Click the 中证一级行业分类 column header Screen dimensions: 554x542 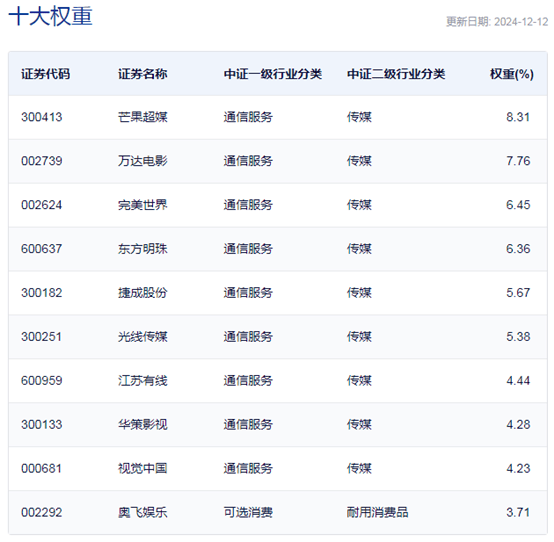(x=273, y=74)
